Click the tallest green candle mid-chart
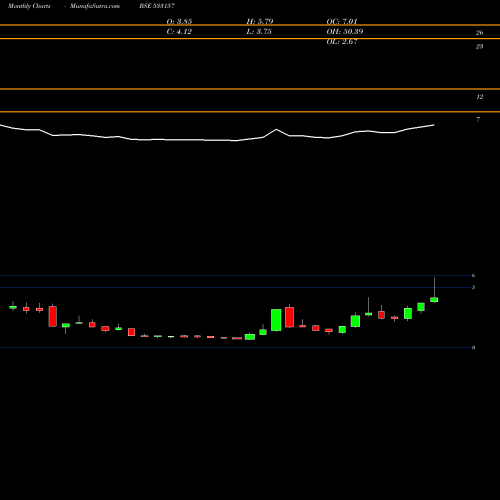 click(x=276, y=320)
